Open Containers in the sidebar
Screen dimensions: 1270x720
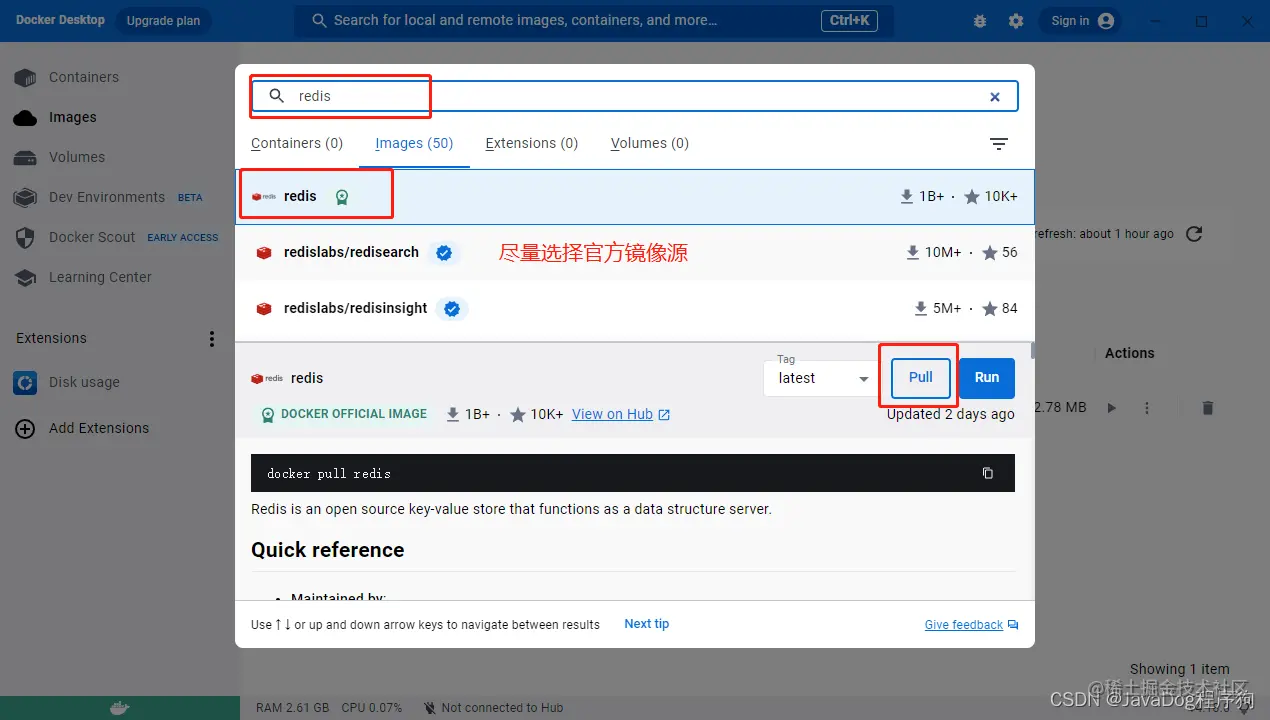[x=83, y=77]
